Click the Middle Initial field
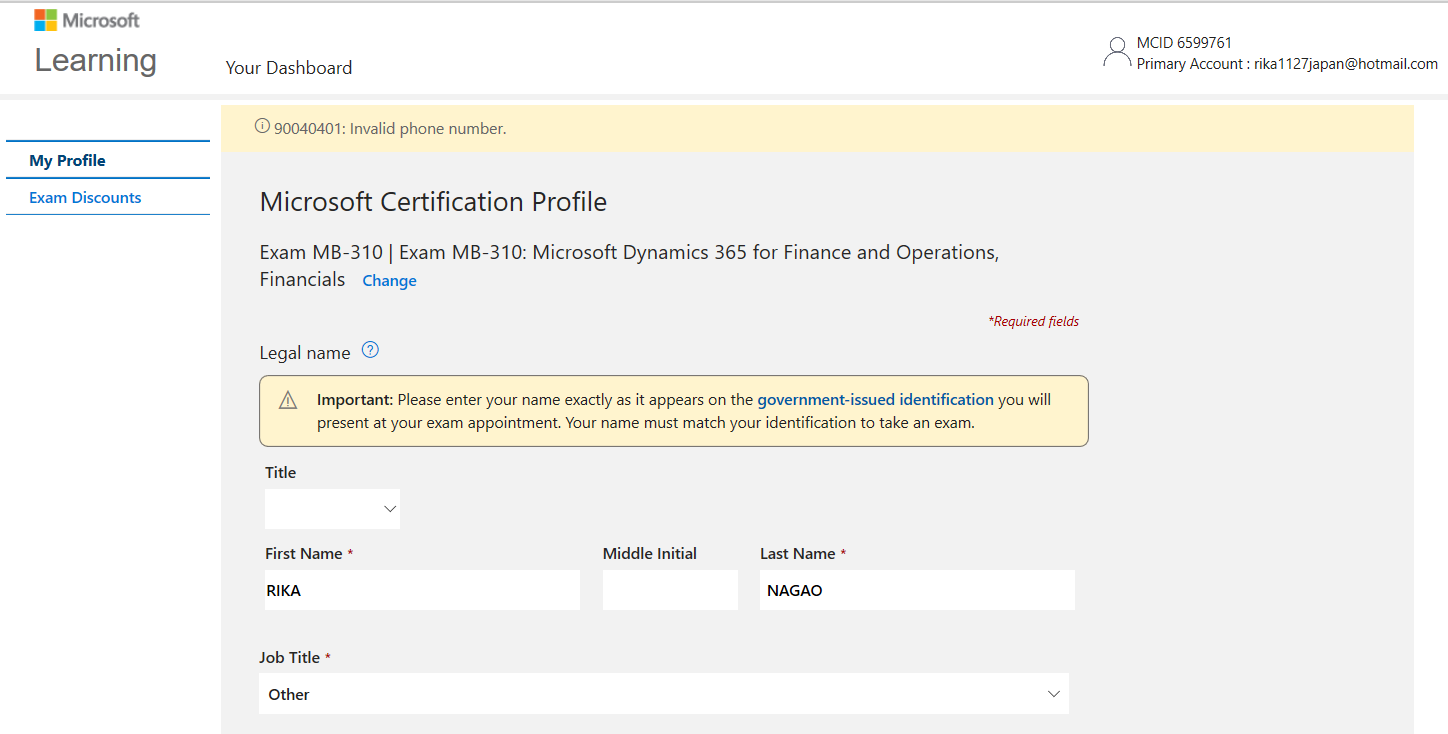This screenshot has width=1448, height=734. (670, 590)
